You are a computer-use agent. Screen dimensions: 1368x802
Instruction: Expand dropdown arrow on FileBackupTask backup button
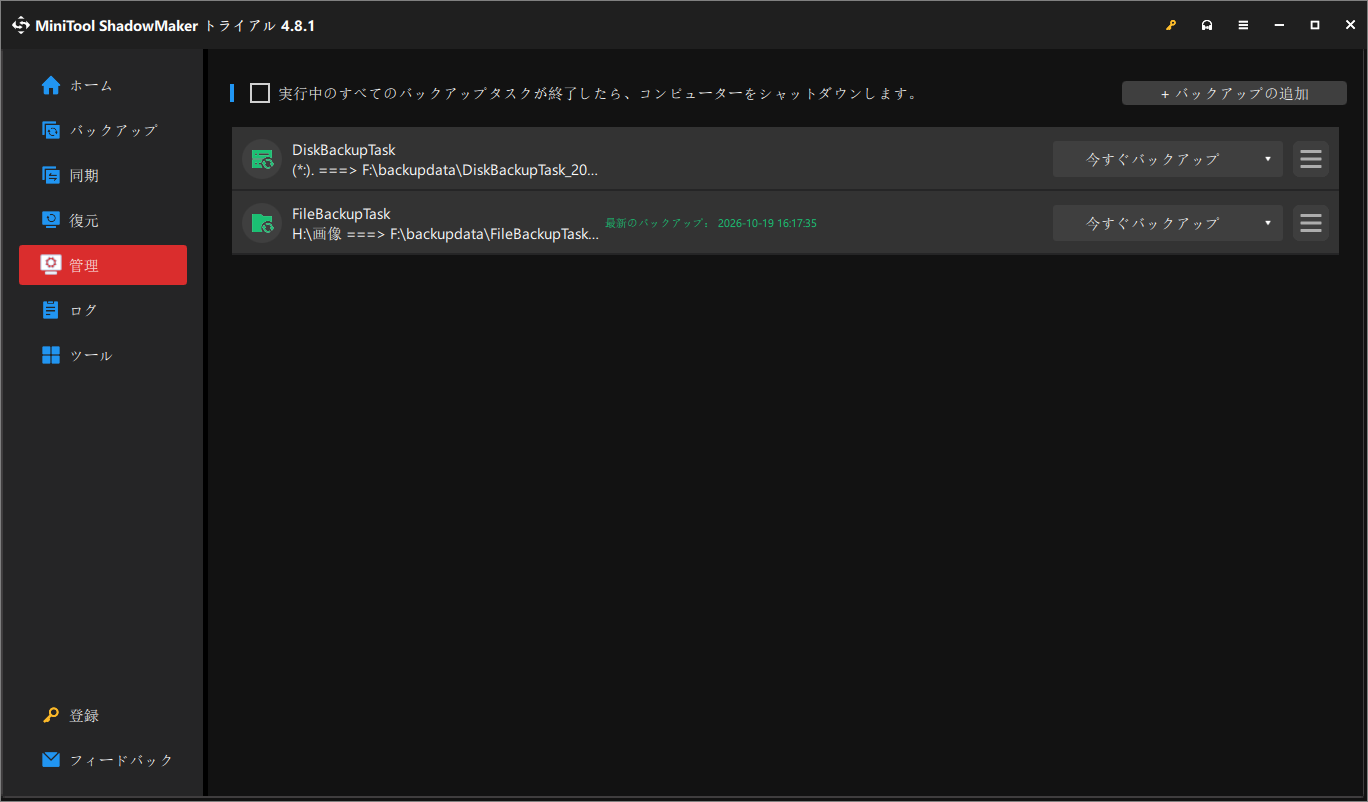click(1268, 223)
